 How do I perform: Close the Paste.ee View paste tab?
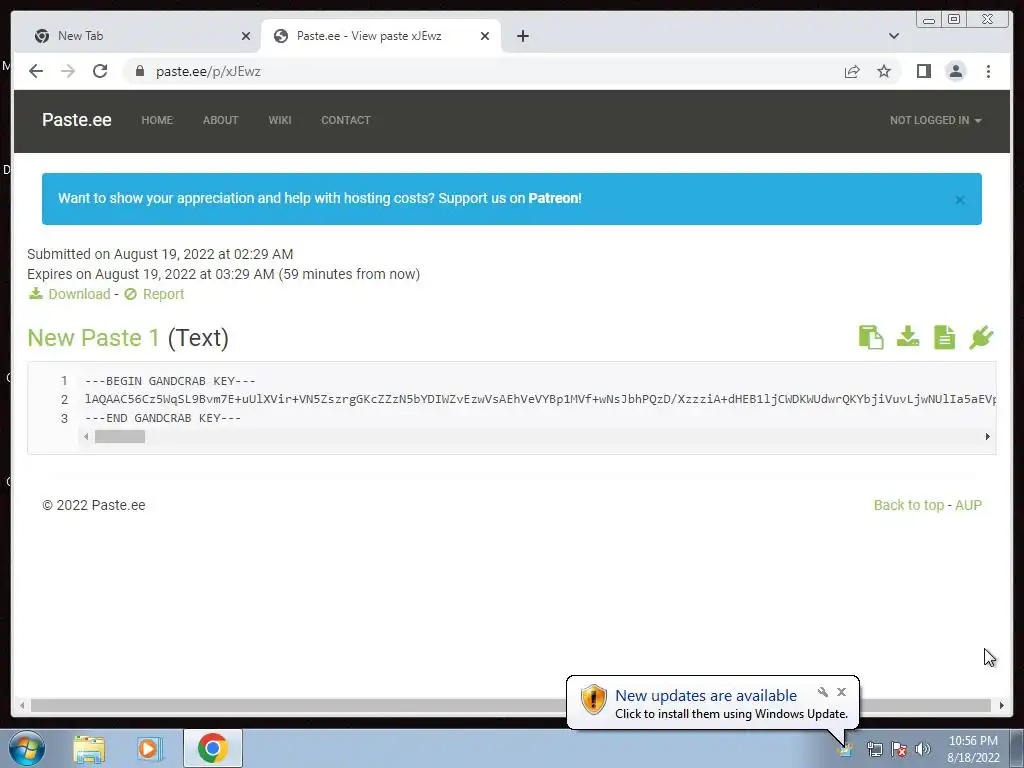pos(485,36)
